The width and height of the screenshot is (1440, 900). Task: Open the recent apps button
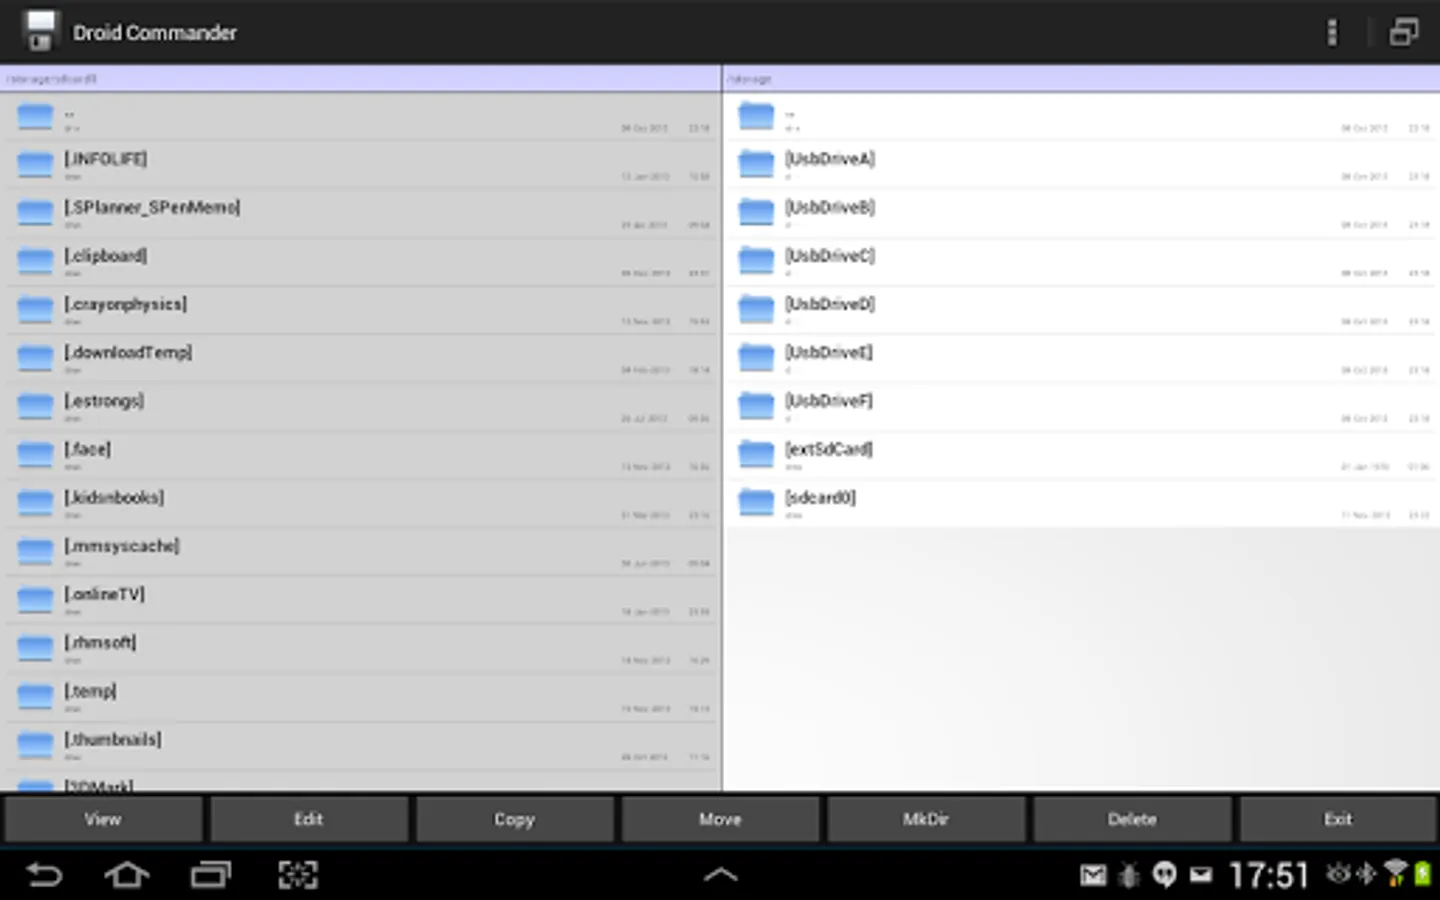[x=211, y=876]
